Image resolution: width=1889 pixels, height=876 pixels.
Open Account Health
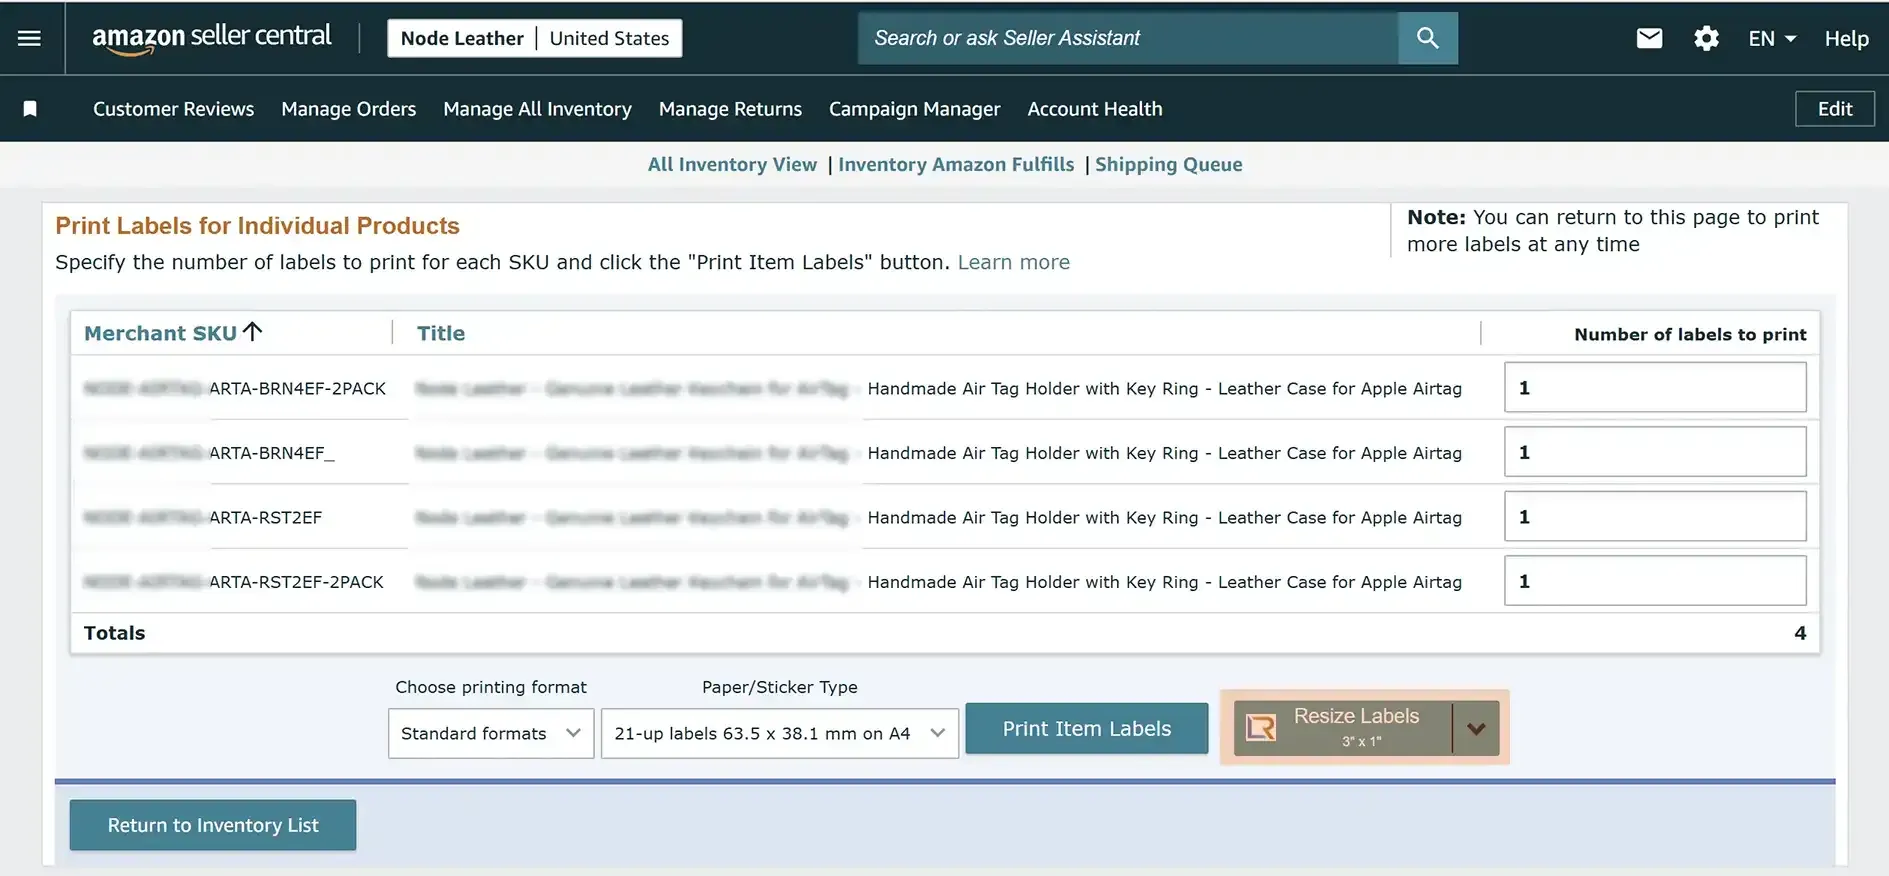[x=1095, y=109]
